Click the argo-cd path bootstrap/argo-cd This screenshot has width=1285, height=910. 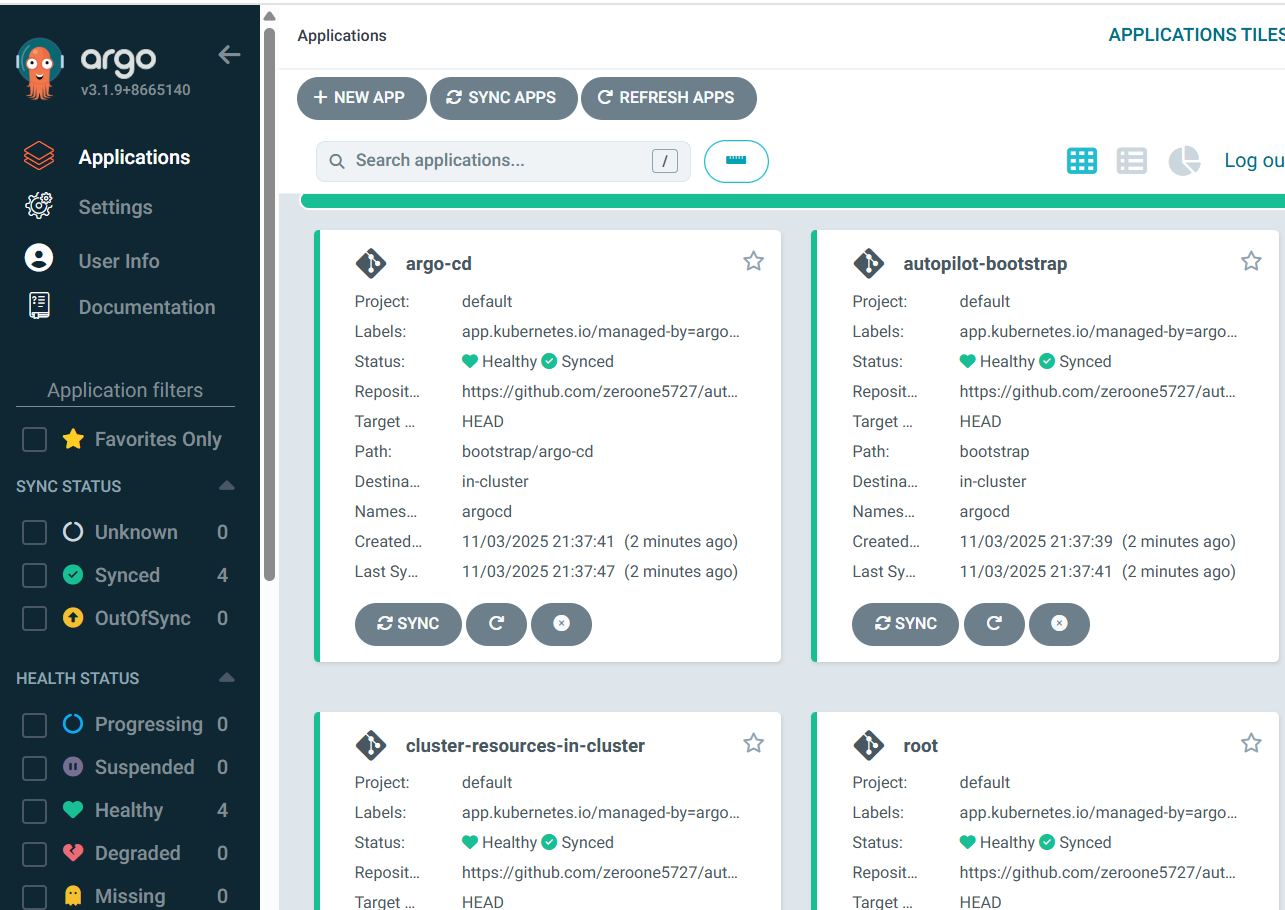[x=527, y=452]
